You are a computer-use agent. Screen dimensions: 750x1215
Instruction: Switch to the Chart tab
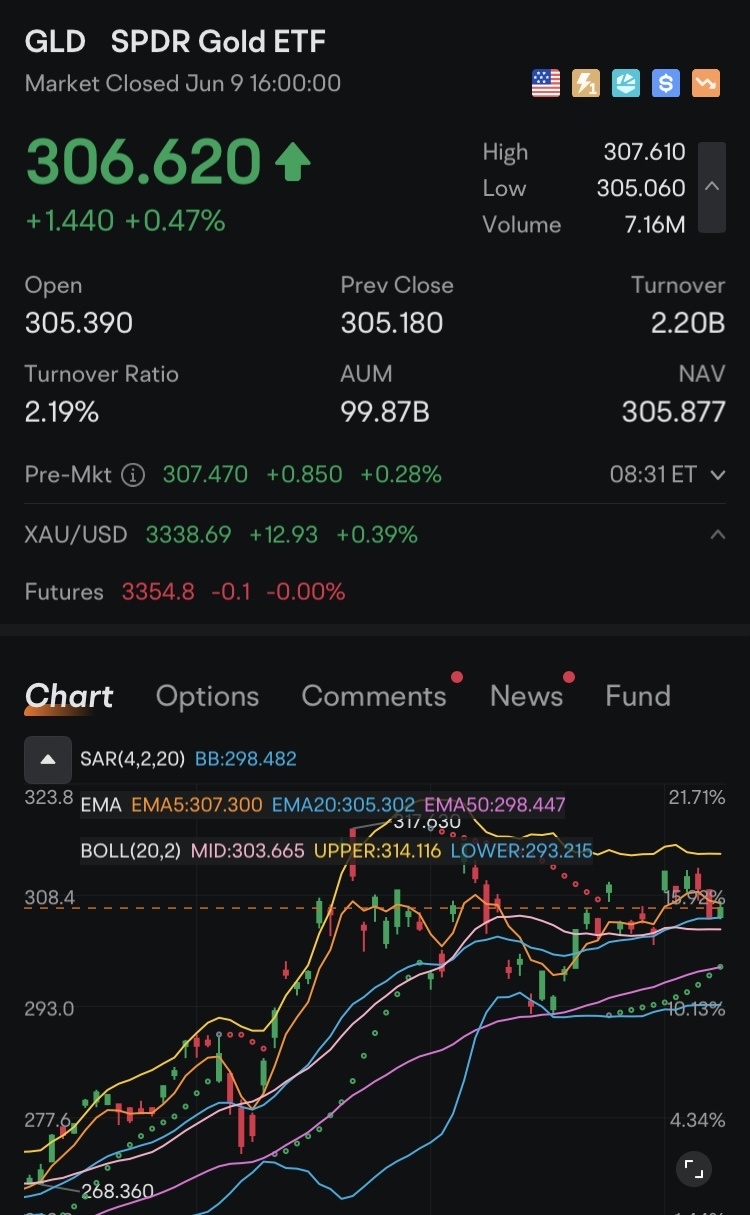pyautogui.click(x=69, y=696)
